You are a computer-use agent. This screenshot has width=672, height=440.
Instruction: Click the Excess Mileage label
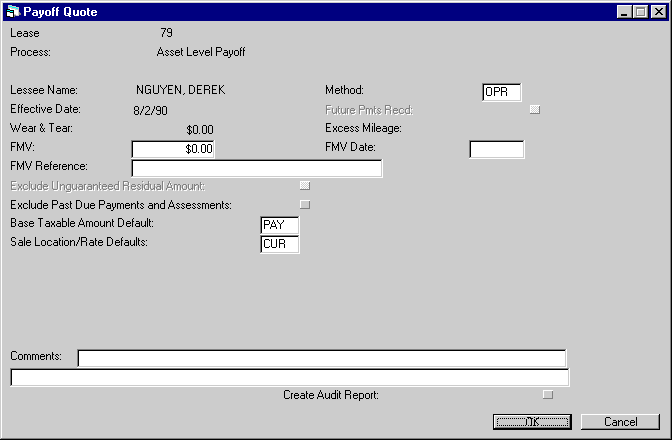coord(363,128)
